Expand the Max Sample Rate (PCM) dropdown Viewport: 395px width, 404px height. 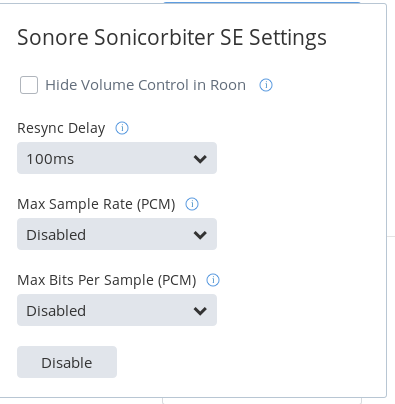[x=117, y=234]
